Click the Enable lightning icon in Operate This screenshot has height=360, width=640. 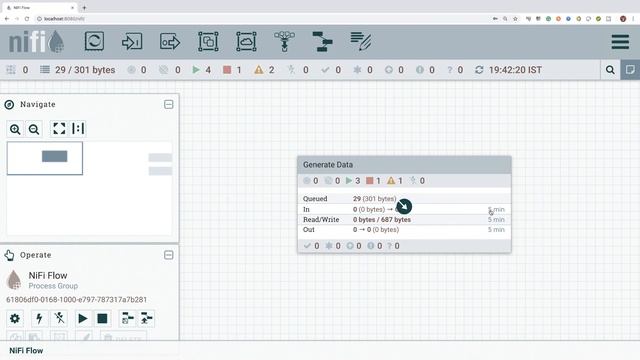40,318
